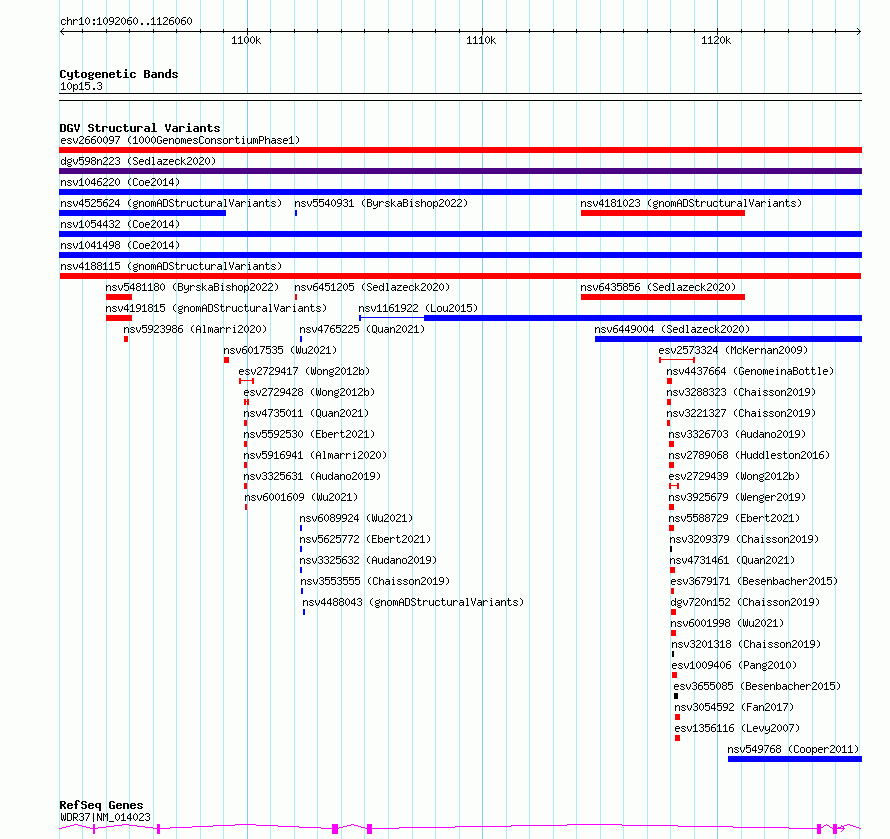Click esv1009406 (Pang2010) label
Viewport: 890px width, 839px height.
pyautogui.click(x=734, y=665)
